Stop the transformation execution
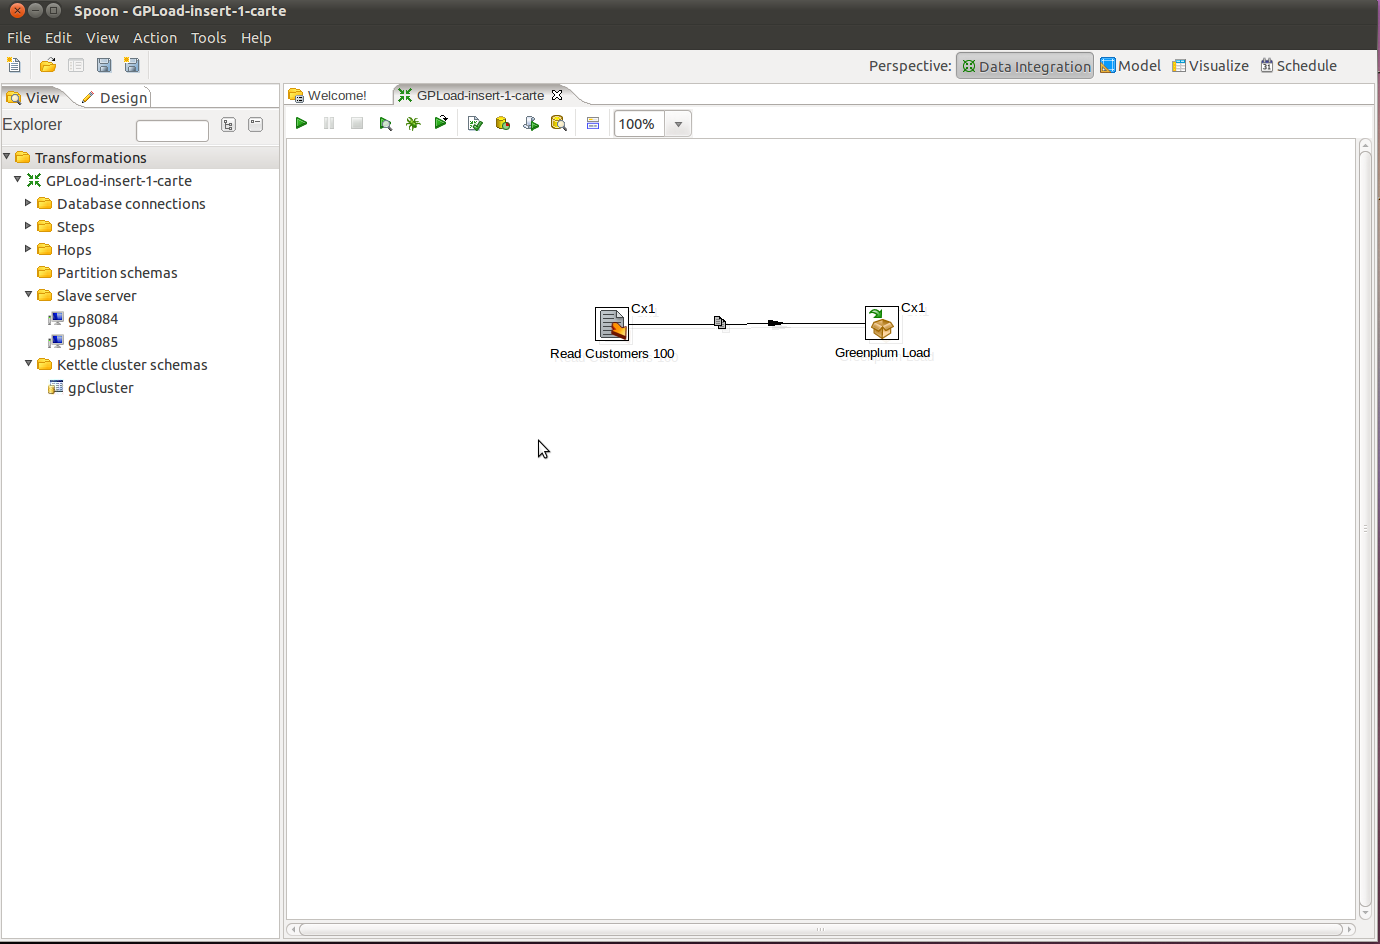The height and width of the screenshot is (944, 1380). [x=357, y=123]
